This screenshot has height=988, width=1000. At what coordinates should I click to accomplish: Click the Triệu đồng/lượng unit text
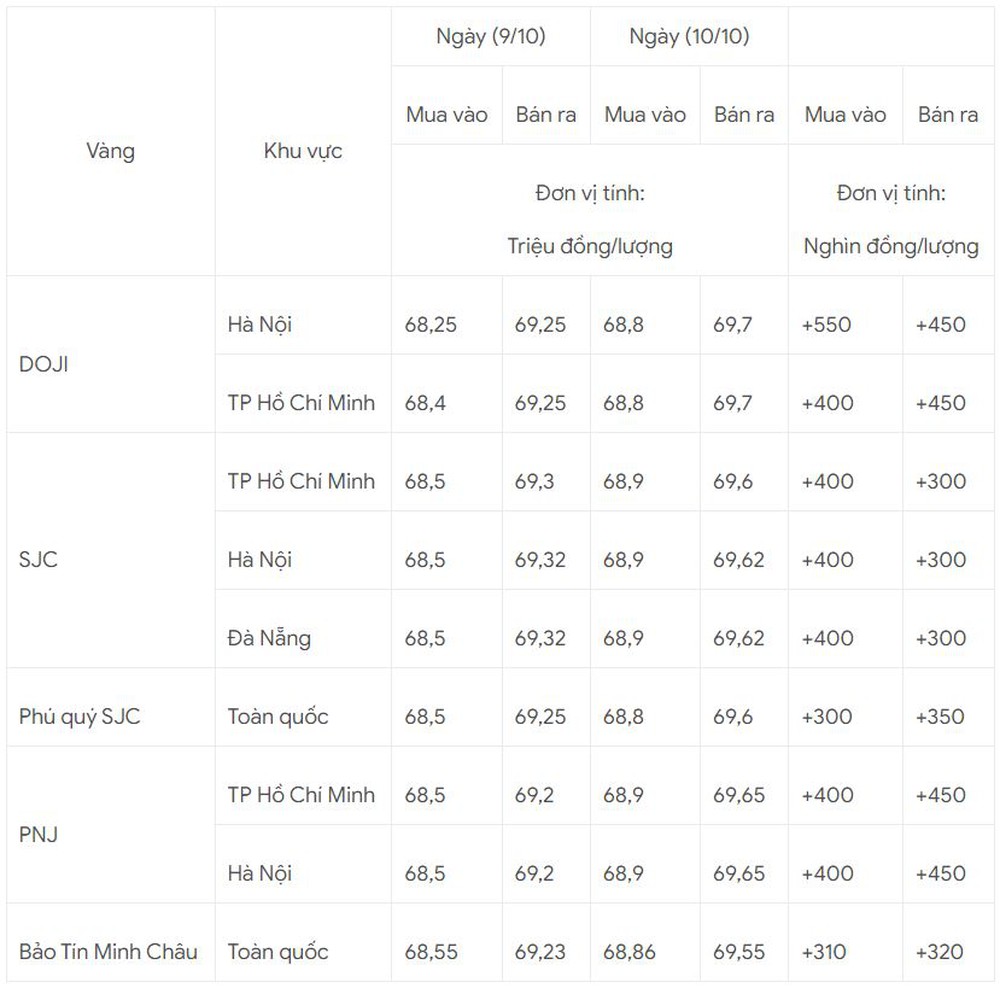(590, 246)
